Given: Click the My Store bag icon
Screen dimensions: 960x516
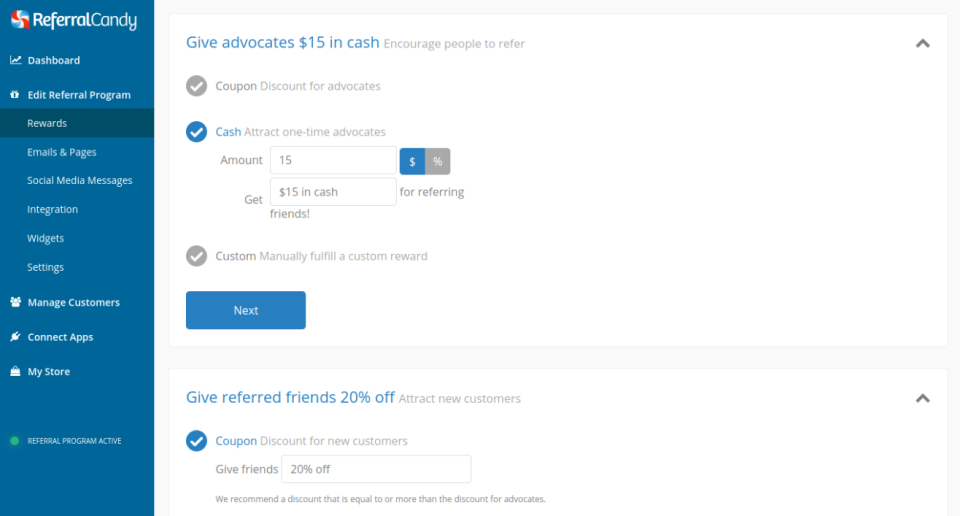Looking at the screenshot, I should [15, 372].
